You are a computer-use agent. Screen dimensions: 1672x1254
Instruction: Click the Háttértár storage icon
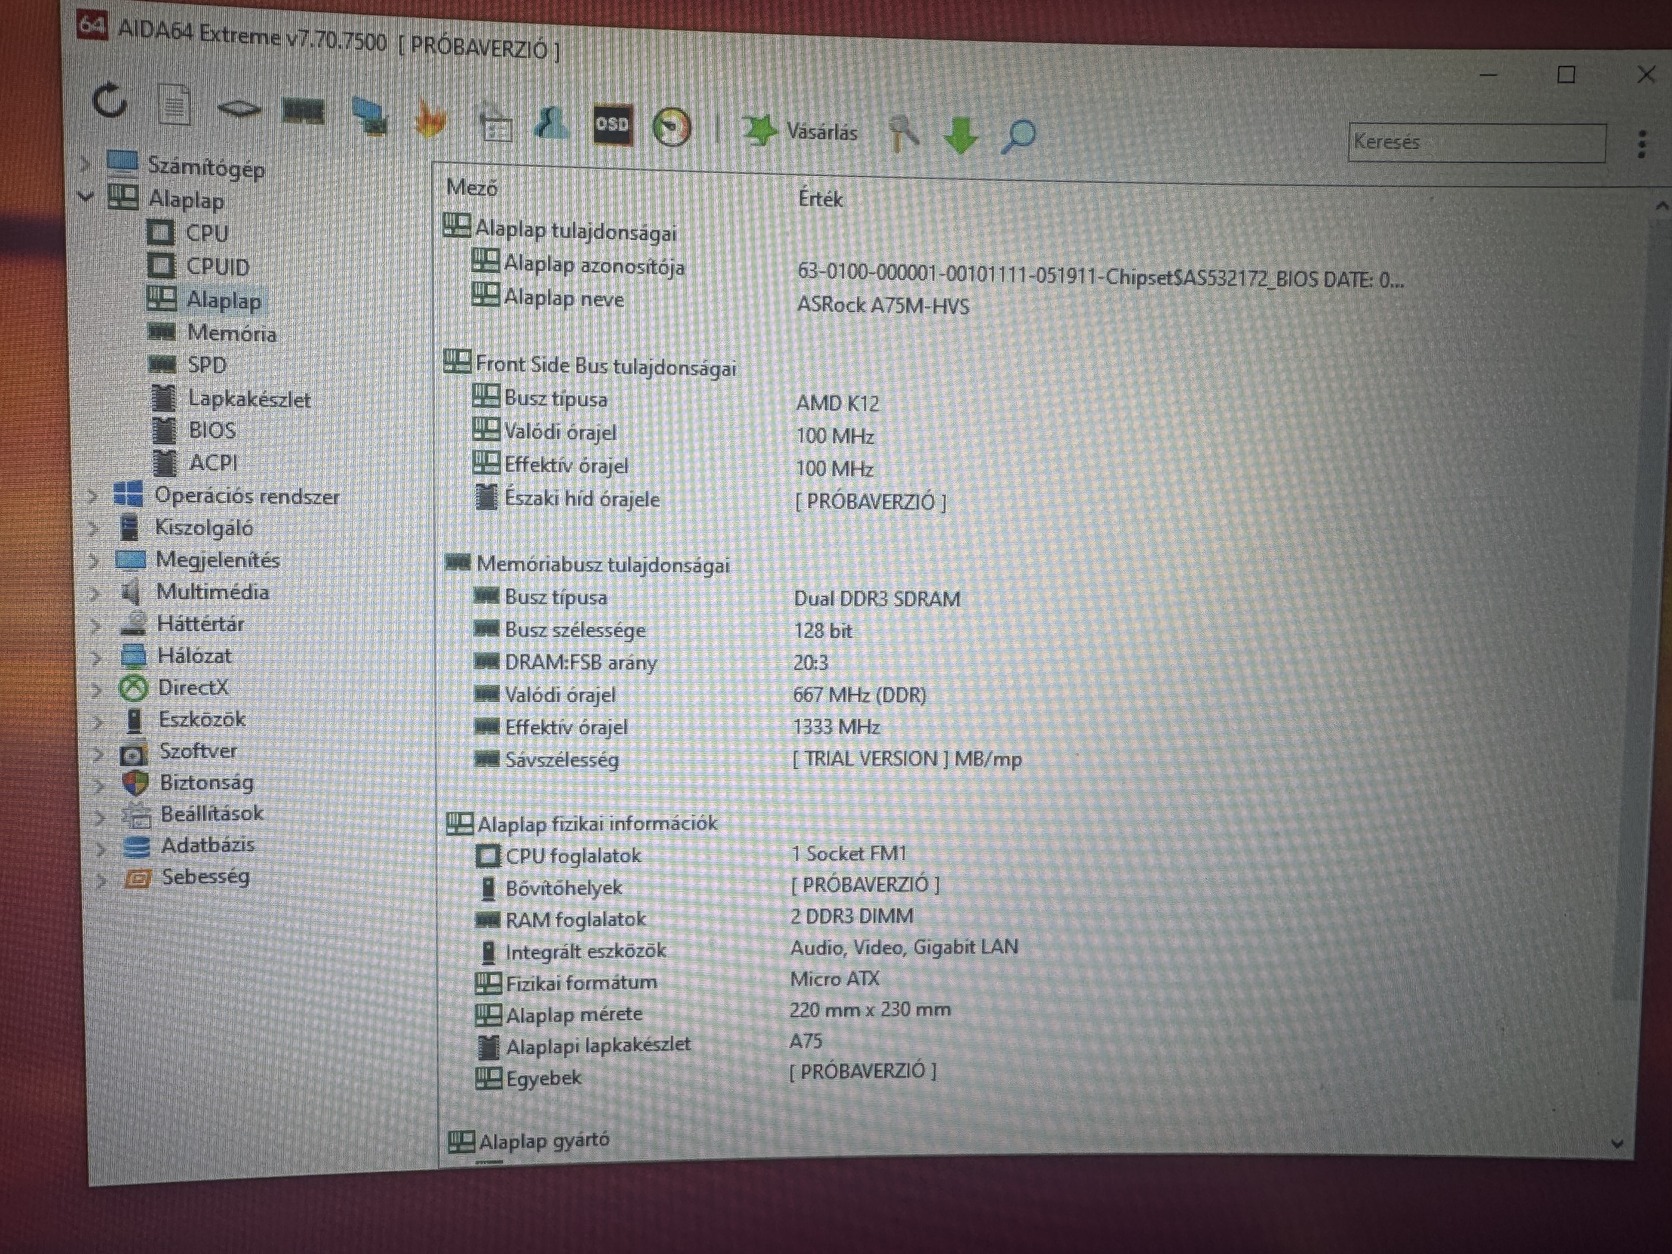pos(133,623)
